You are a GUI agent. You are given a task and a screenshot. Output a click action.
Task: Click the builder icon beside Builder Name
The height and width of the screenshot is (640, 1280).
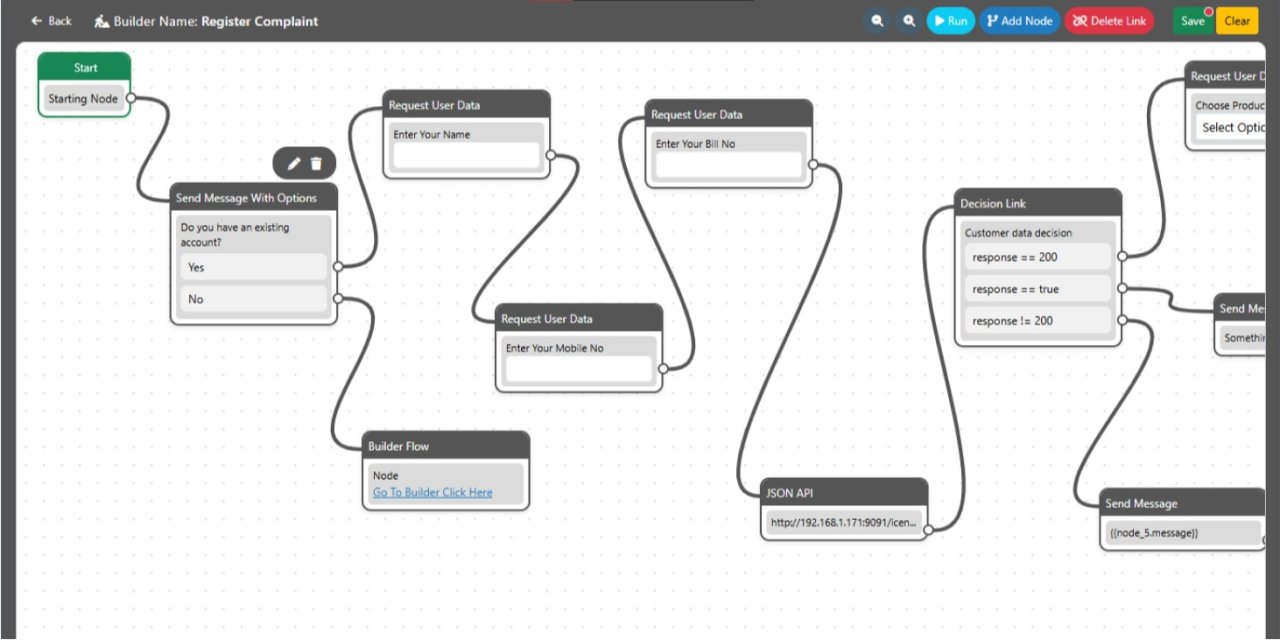tap(102, 21)
